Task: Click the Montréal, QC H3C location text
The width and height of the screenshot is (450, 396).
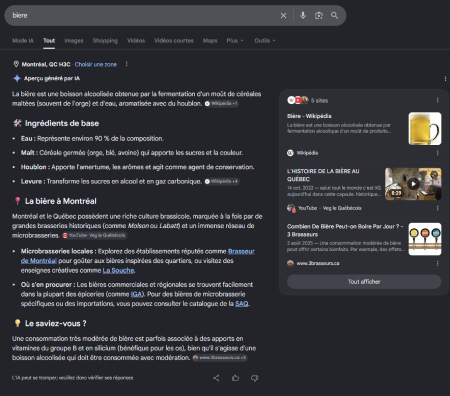Action: [x=46, y=64]
